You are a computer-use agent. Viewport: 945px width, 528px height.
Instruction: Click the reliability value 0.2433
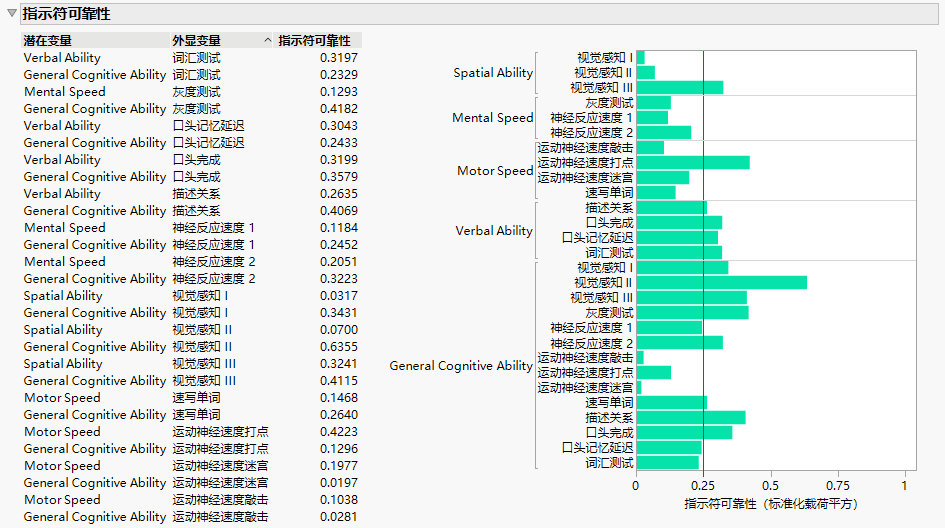tap(339, 143)
